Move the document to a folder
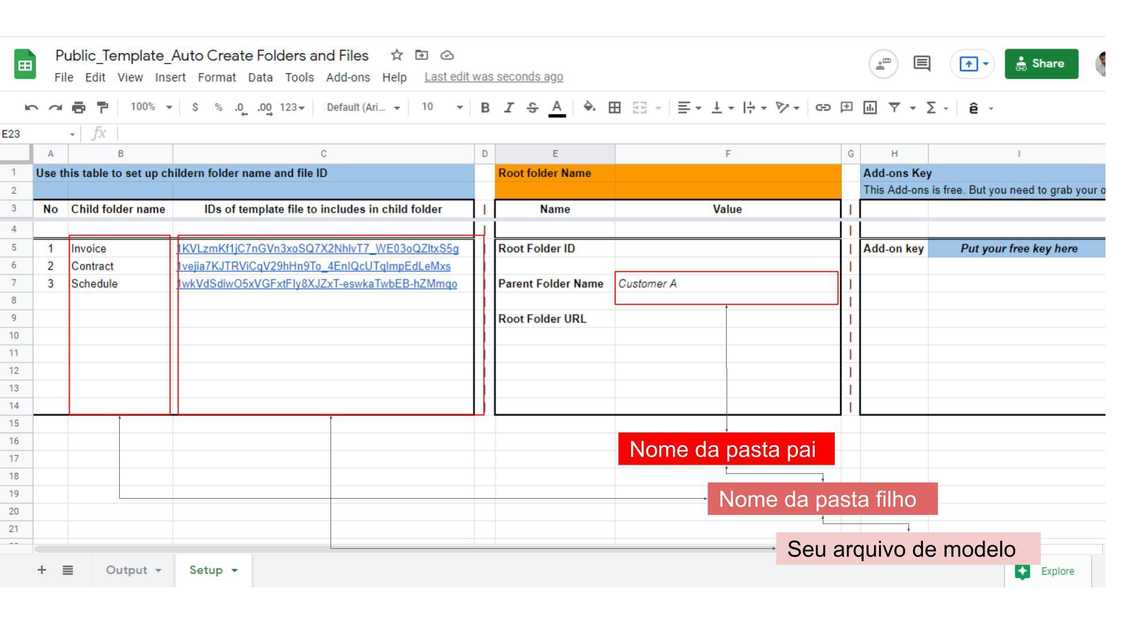The height and width of the screenshot is (622, 1140). [x=422, y=55]
